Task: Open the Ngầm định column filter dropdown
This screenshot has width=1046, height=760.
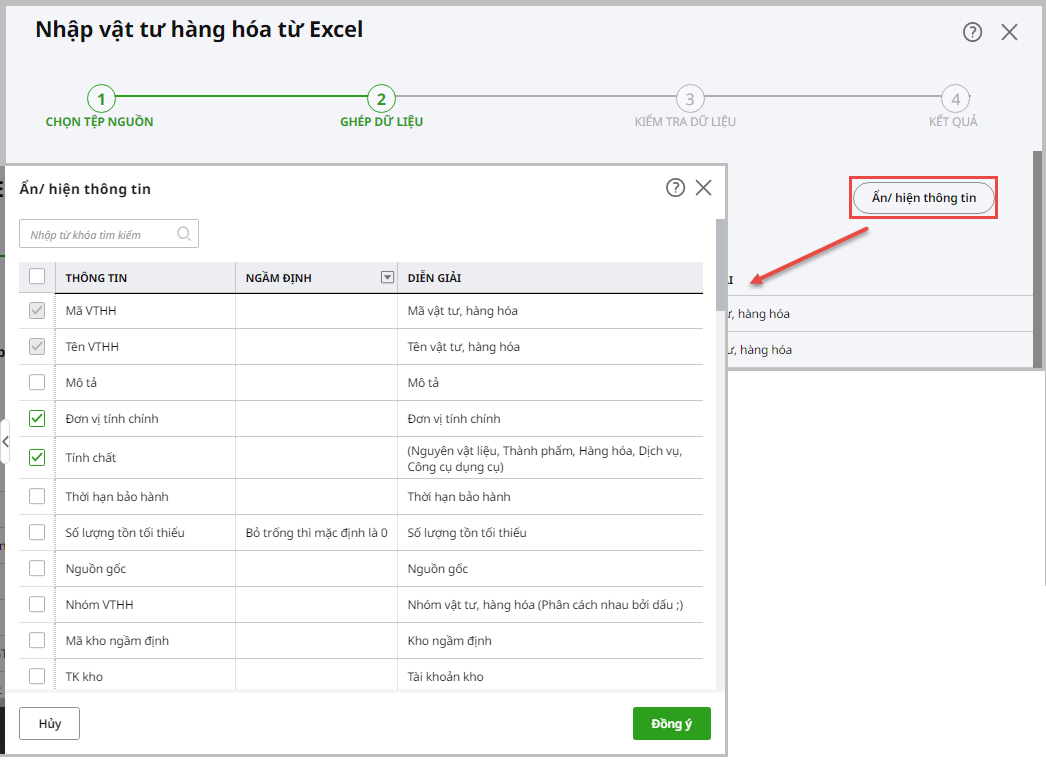Action: click(x=388, y=277)
